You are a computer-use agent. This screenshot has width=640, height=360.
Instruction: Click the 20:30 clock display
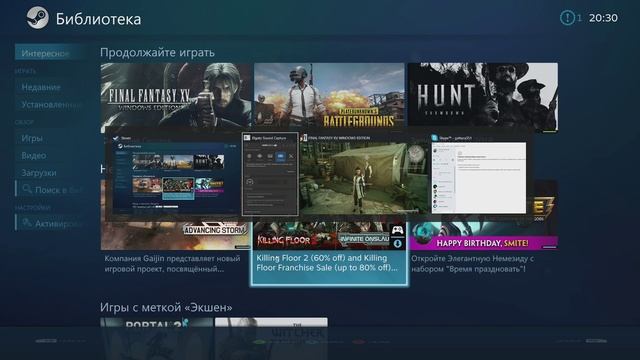point(603,18)
